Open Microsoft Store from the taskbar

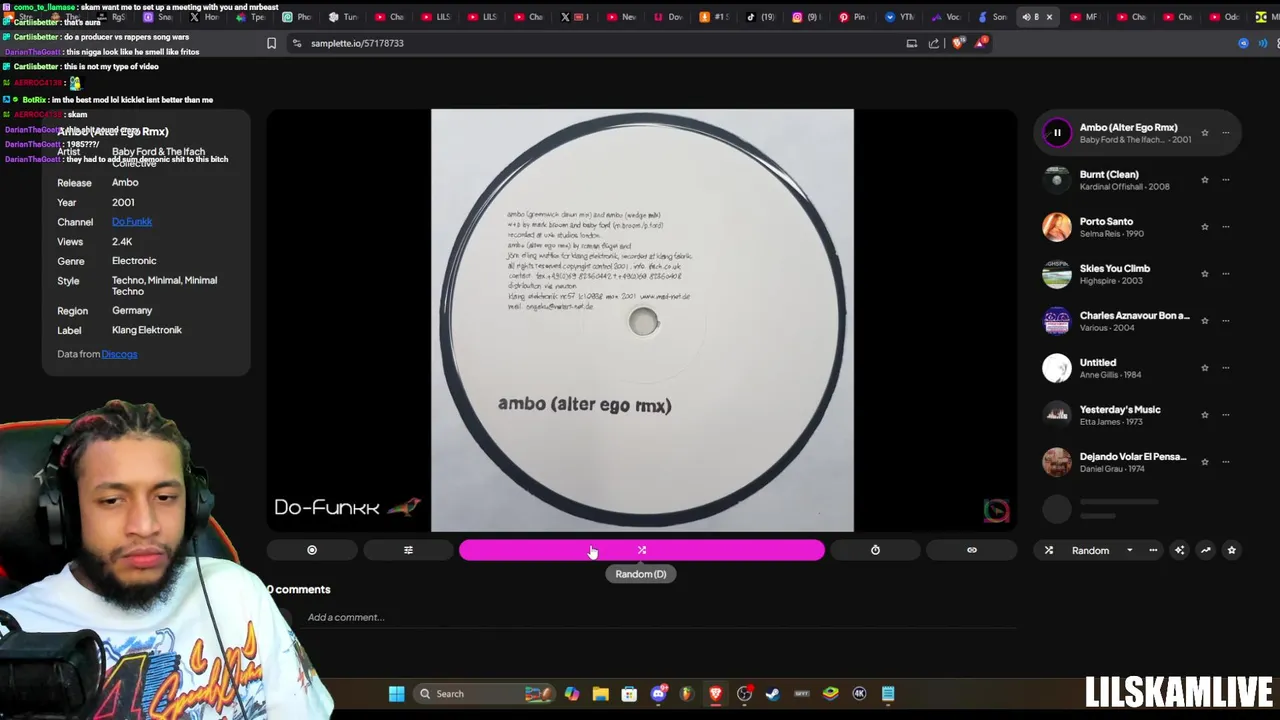click(x=629, y=694)
